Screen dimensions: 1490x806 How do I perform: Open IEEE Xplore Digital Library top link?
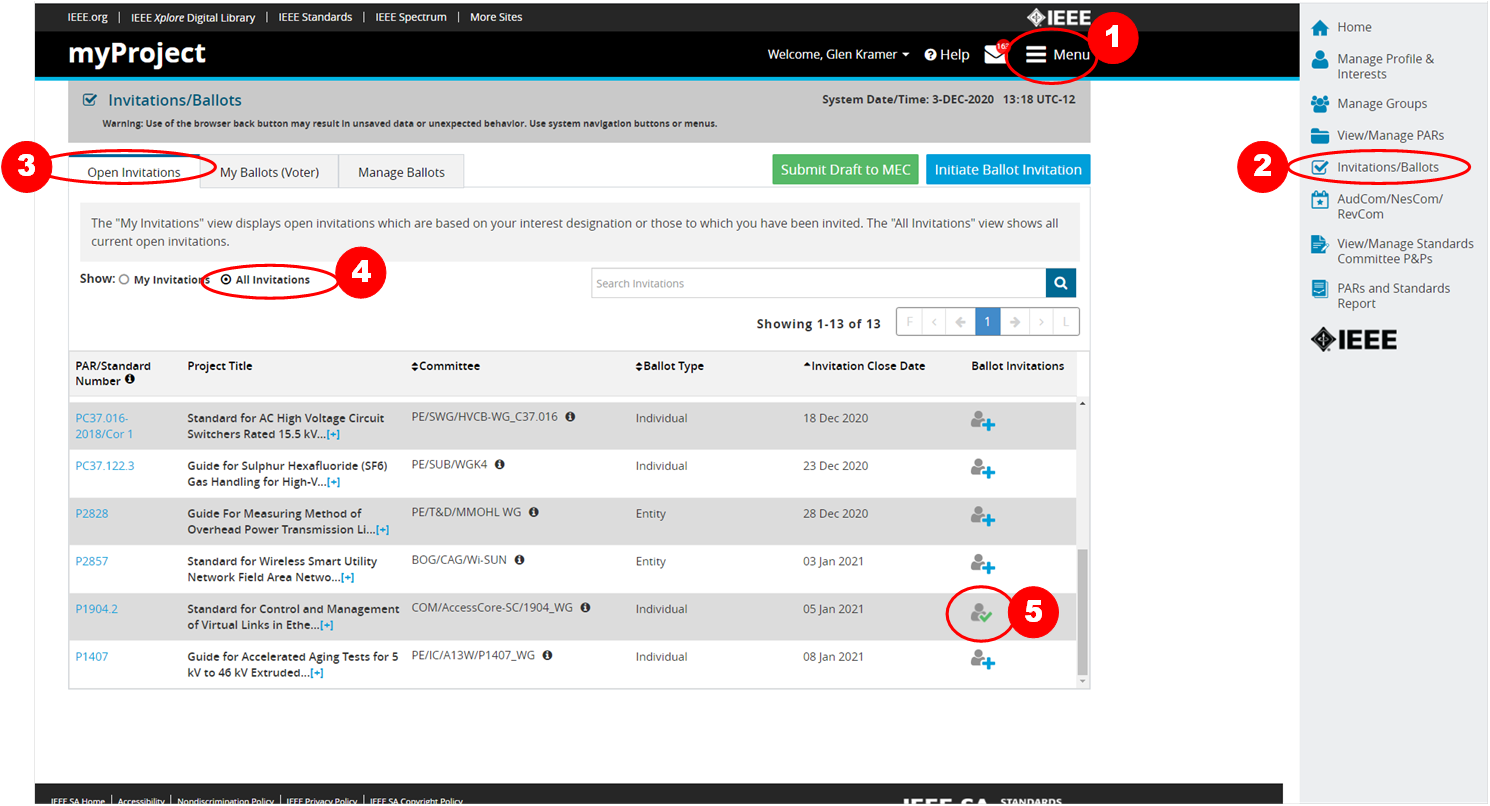click(193, 17)
